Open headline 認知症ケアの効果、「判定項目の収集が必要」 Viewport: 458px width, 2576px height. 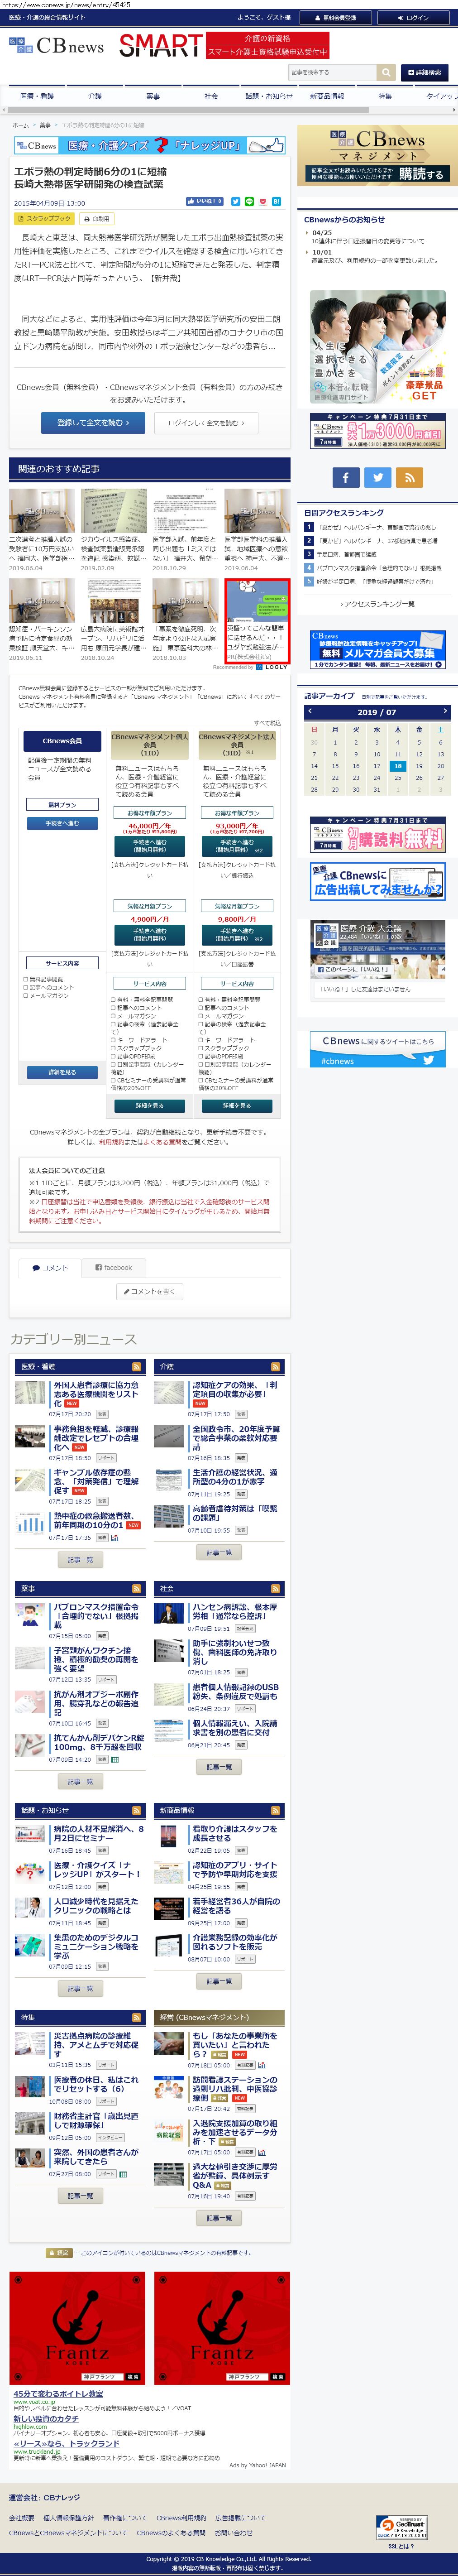point(236,1390)
